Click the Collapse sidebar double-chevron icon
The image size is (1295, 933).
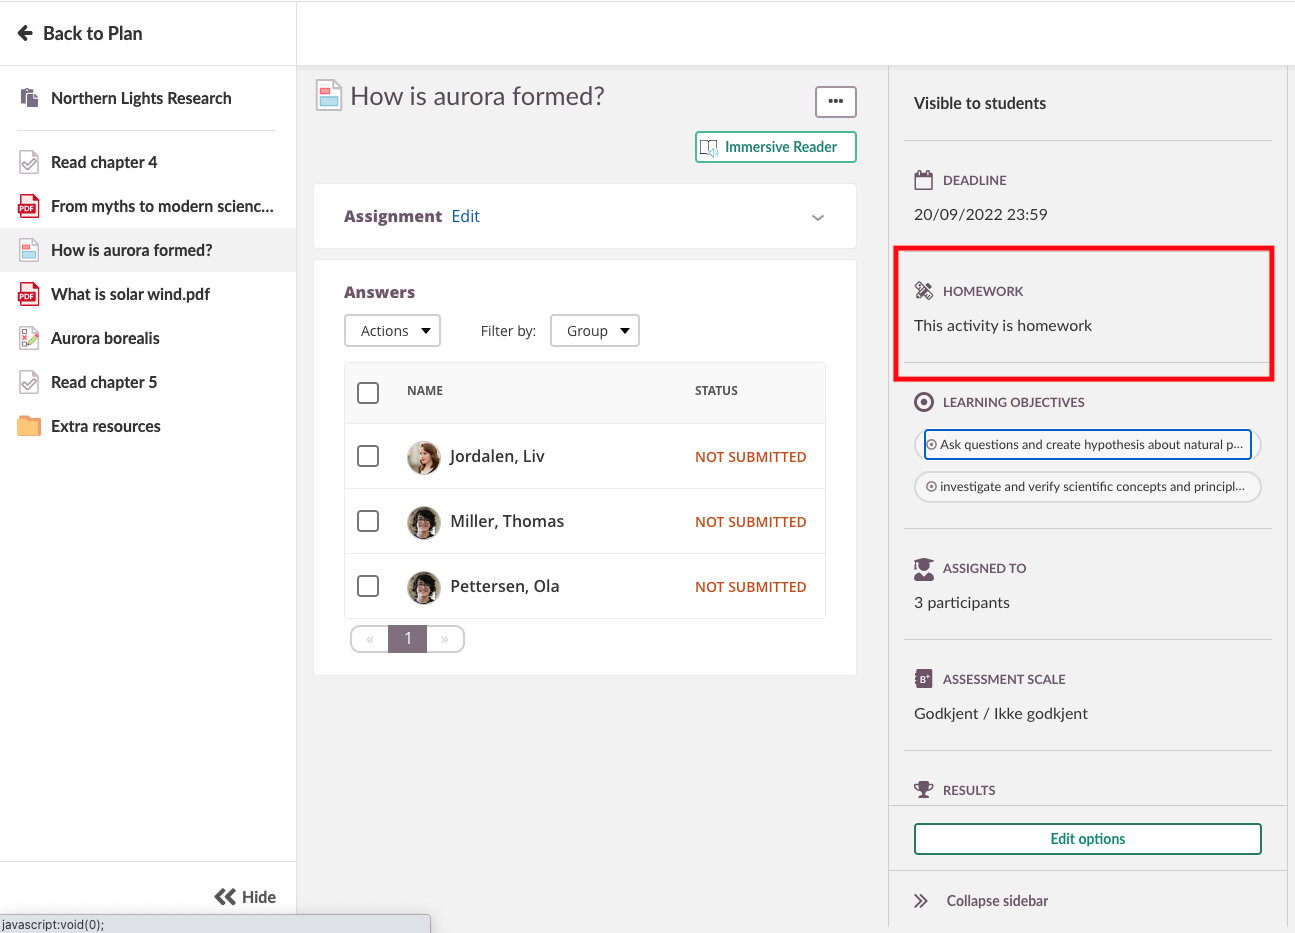click(x=921, y=901)
